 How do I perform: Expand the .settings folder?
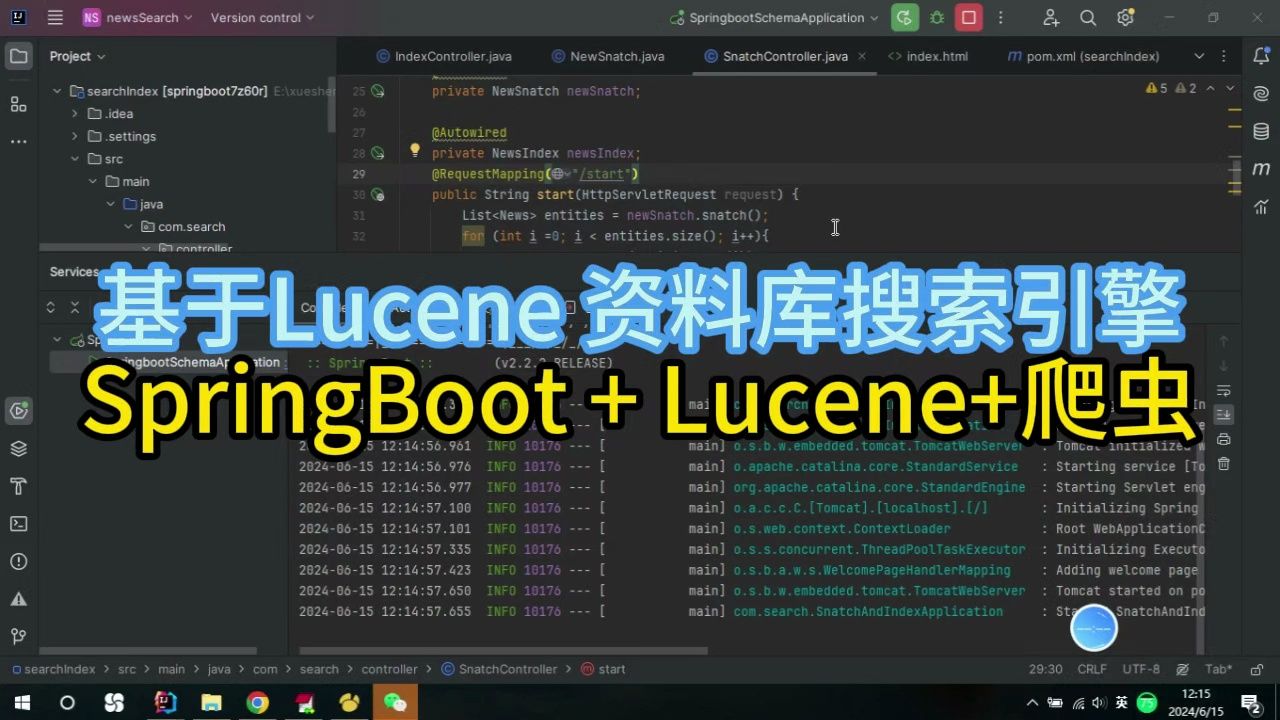click(75, 136)
